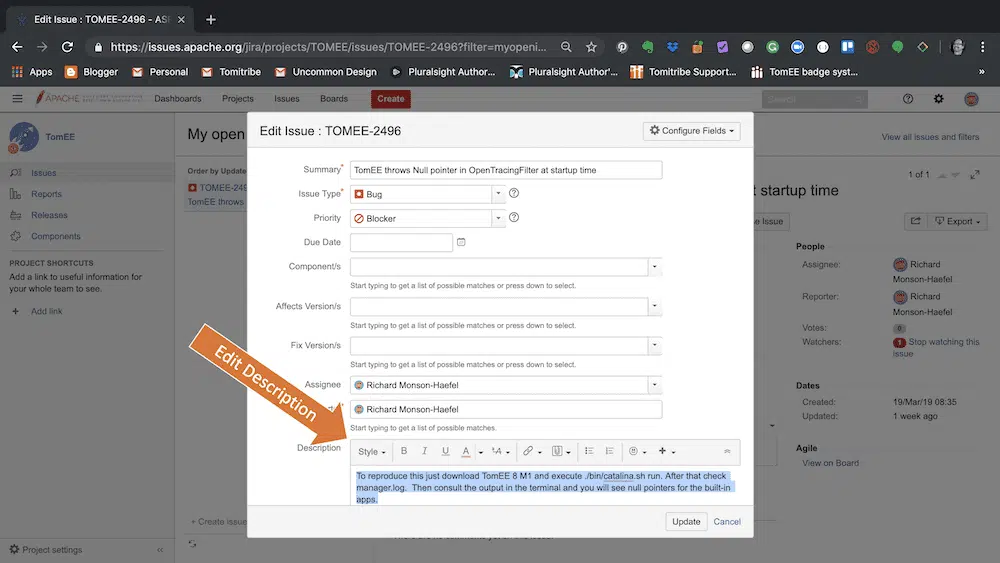Toggle bold formatting in description editor

coord(404,451)
